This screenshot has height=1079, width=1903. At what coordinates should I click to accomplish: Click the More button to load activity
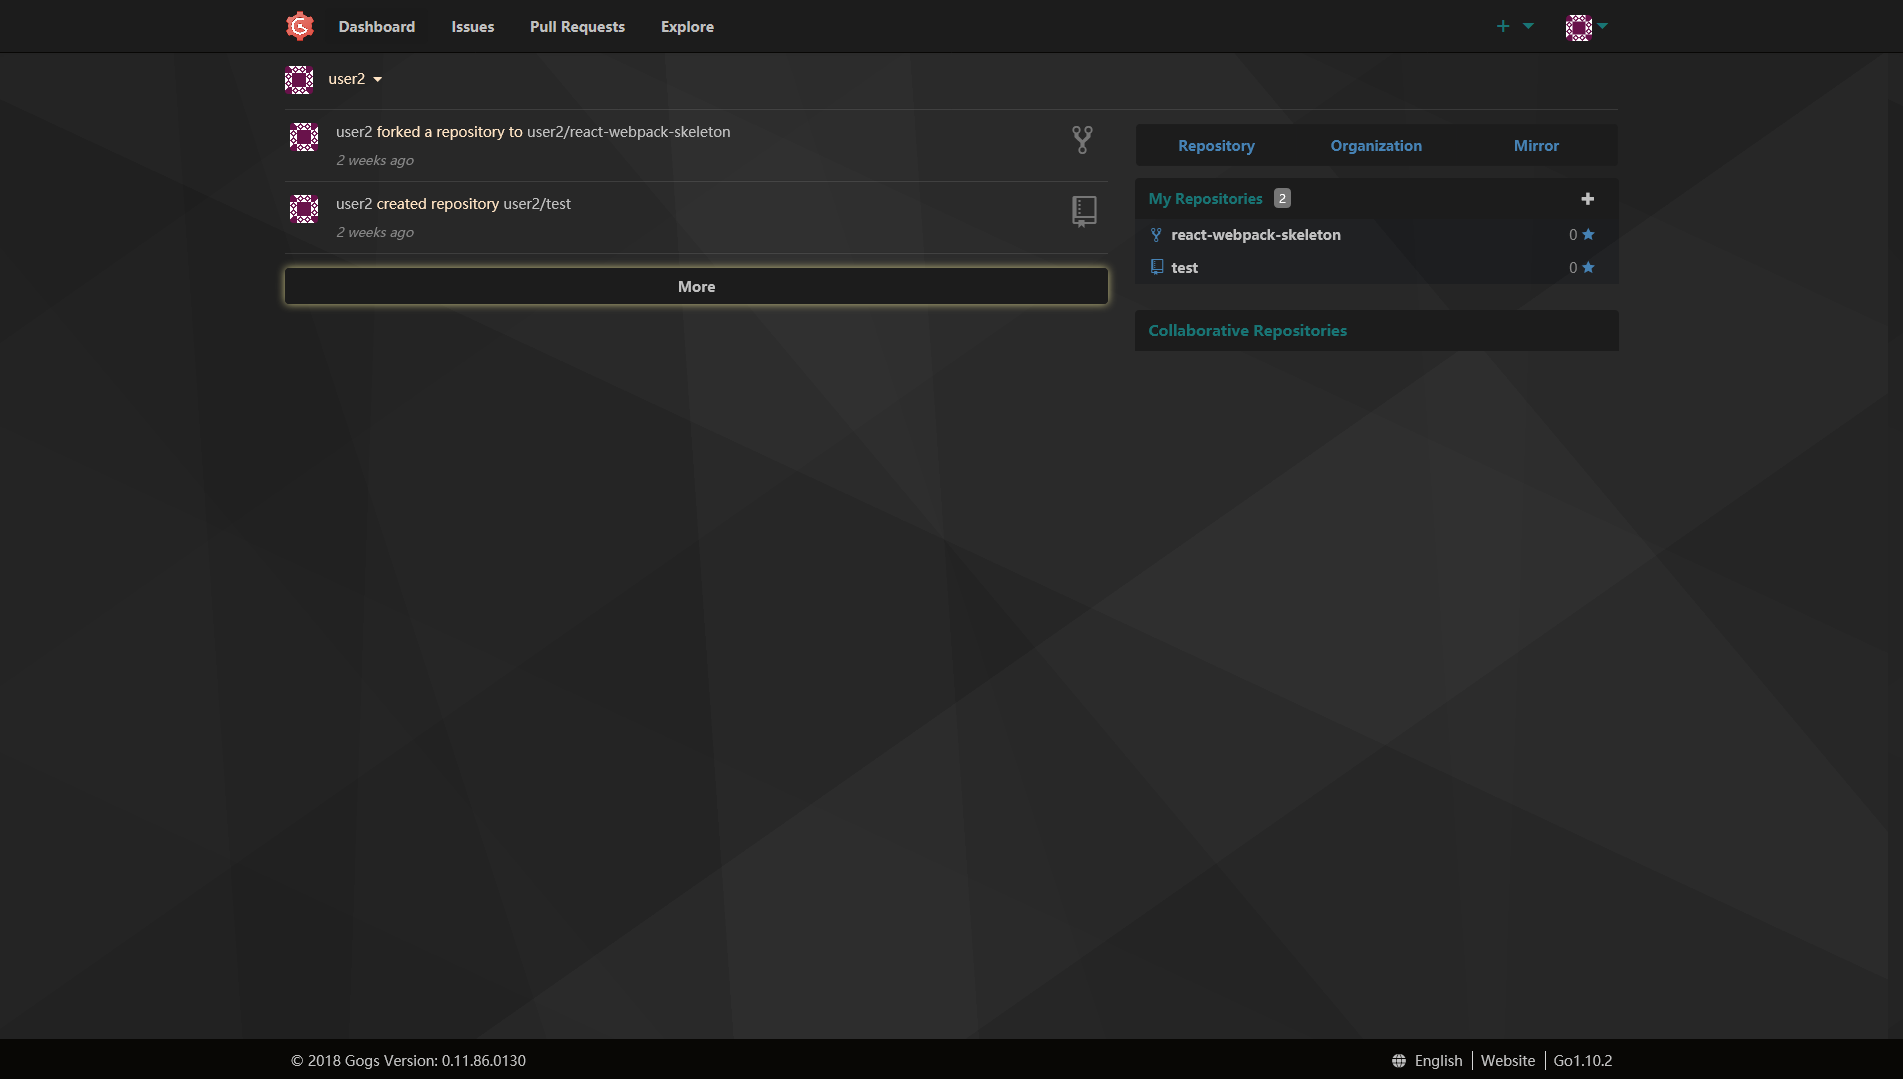(x=696, y=286)
